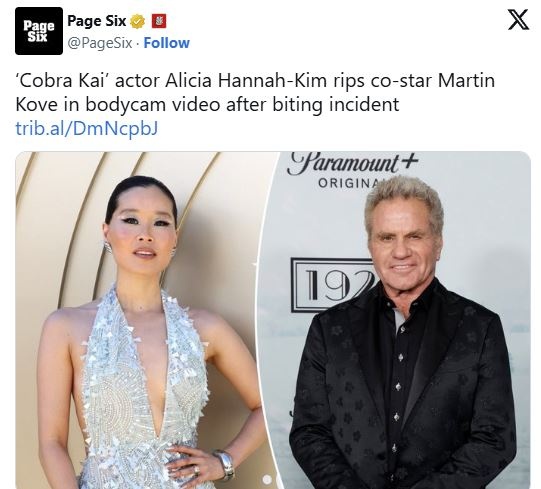Click the @PageSix handle

coord(100,43)
